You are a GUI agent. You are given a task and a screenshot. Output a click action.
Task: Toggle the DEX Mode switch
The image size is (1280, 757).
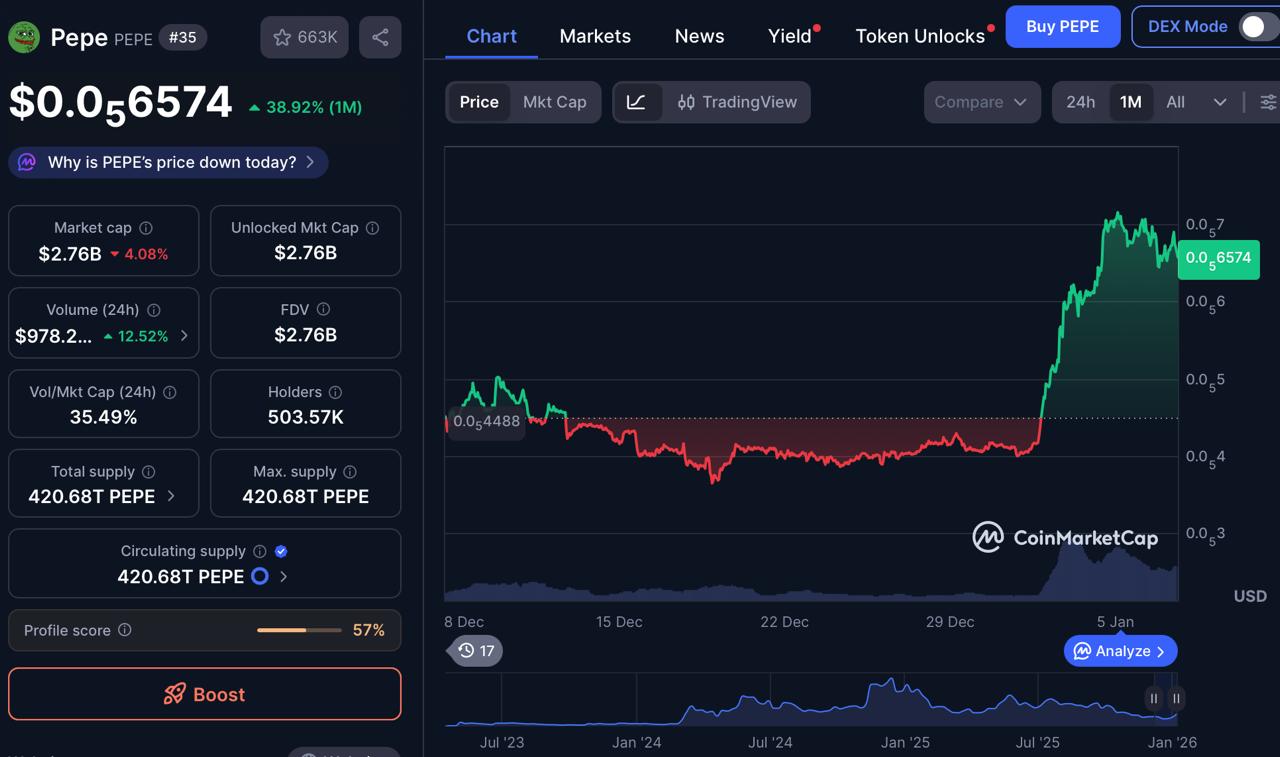click(1253, 27)
